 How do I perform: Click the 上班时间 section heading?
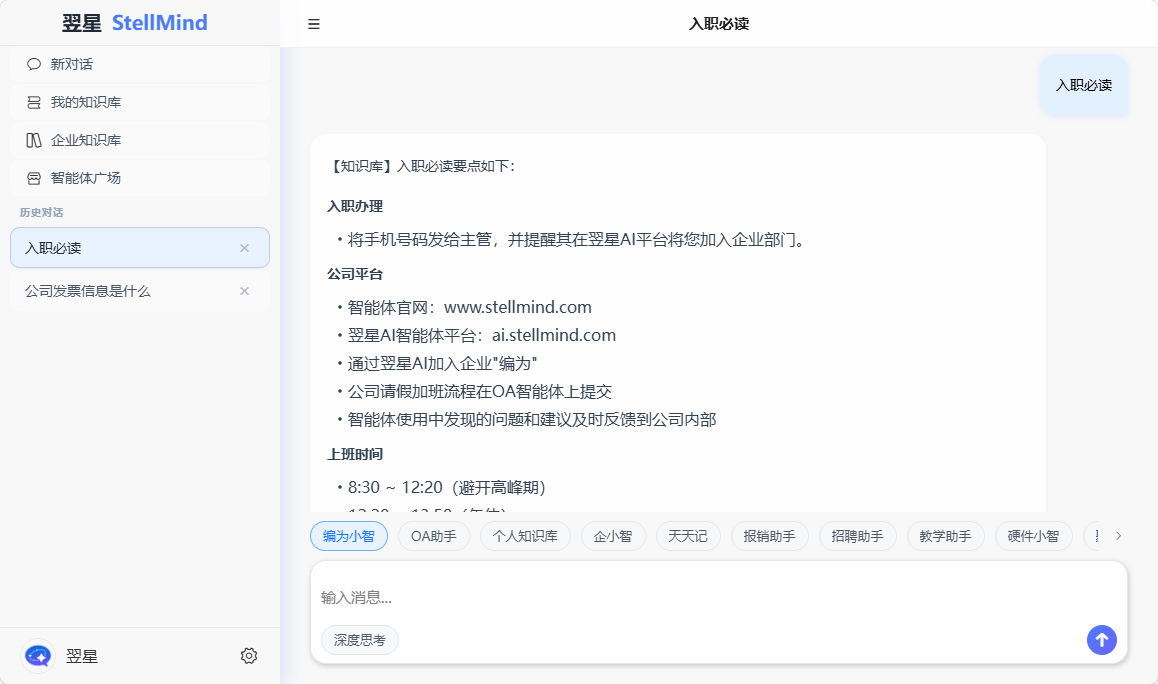tap(355, 454)
